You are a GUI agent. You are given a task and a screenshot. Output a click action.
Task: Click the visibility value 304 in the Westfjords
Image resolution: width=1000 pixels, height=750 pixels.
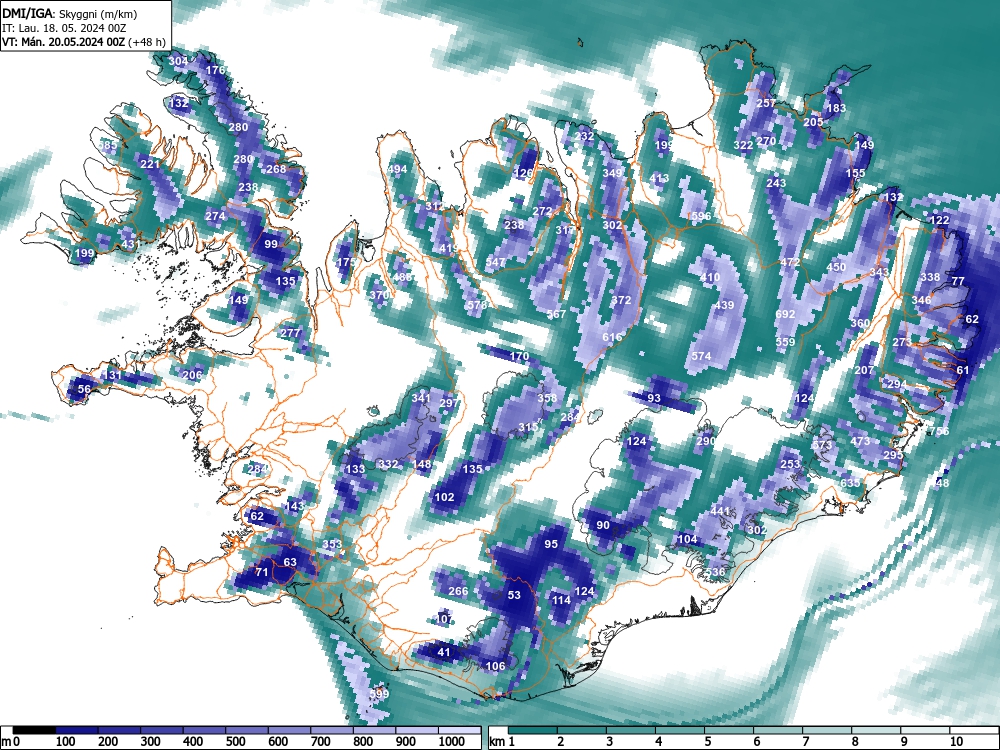[x=179, y=62]
